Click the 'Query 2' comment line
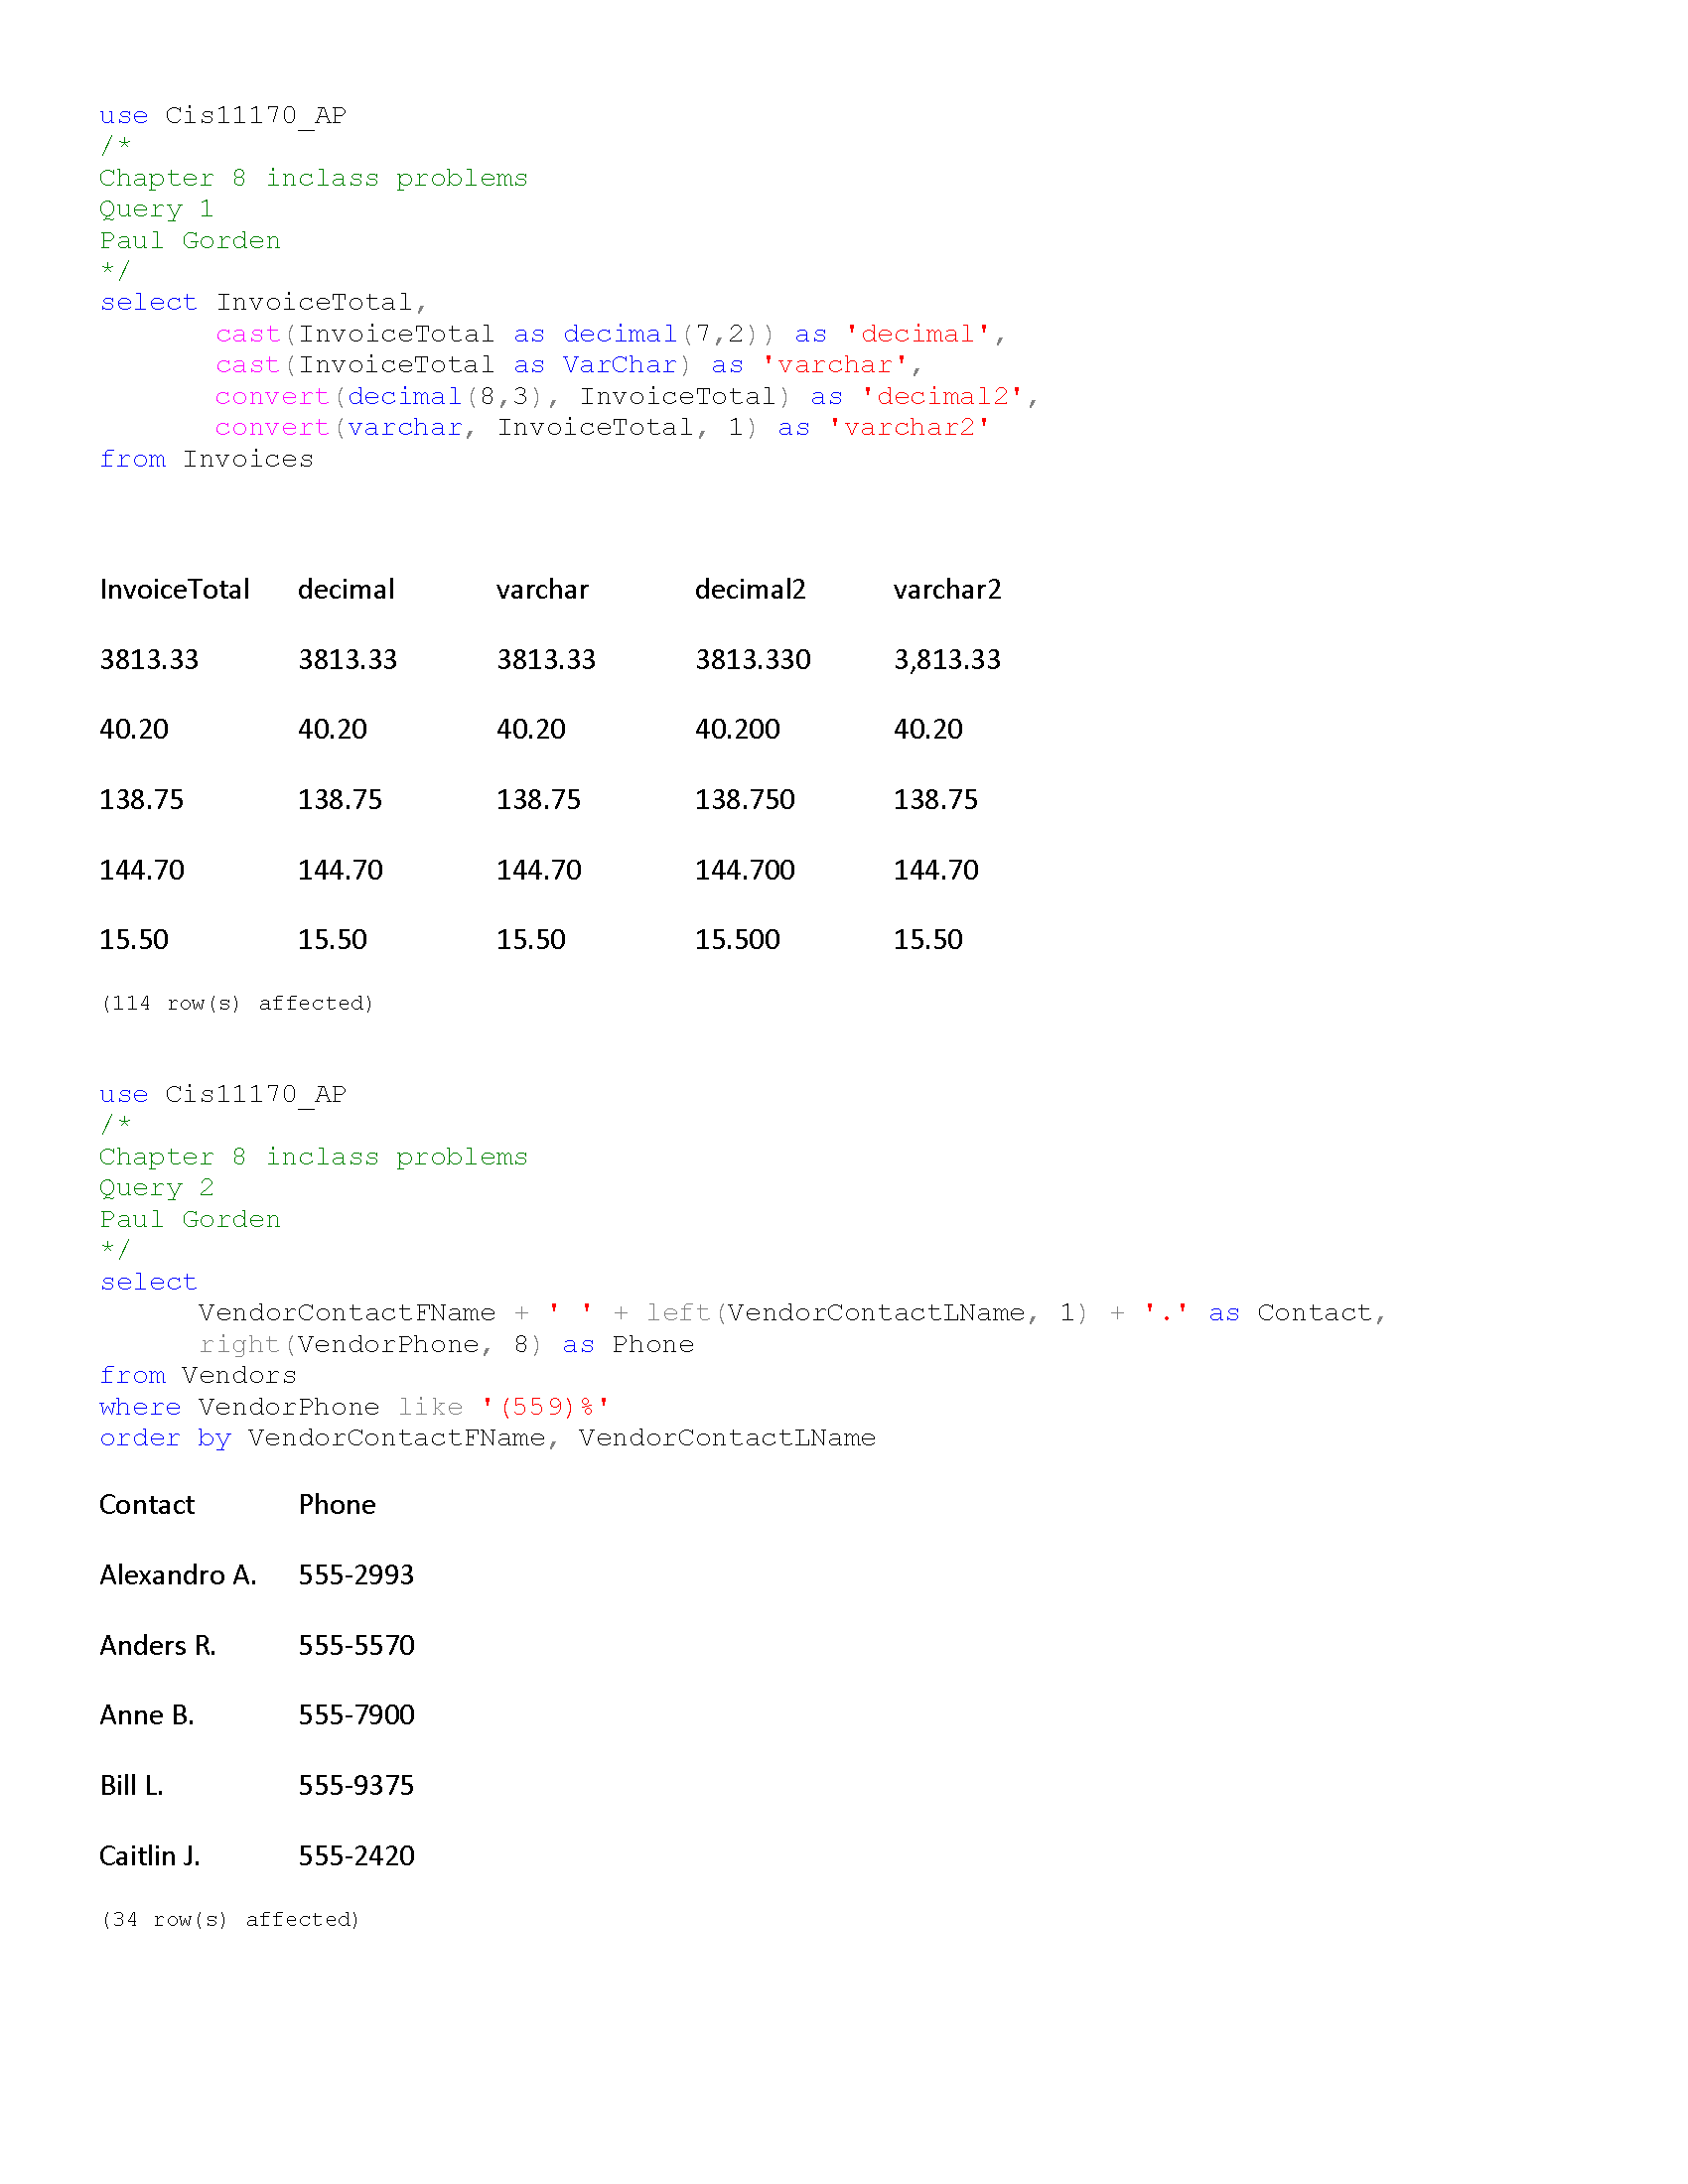 click(156, 1188)
